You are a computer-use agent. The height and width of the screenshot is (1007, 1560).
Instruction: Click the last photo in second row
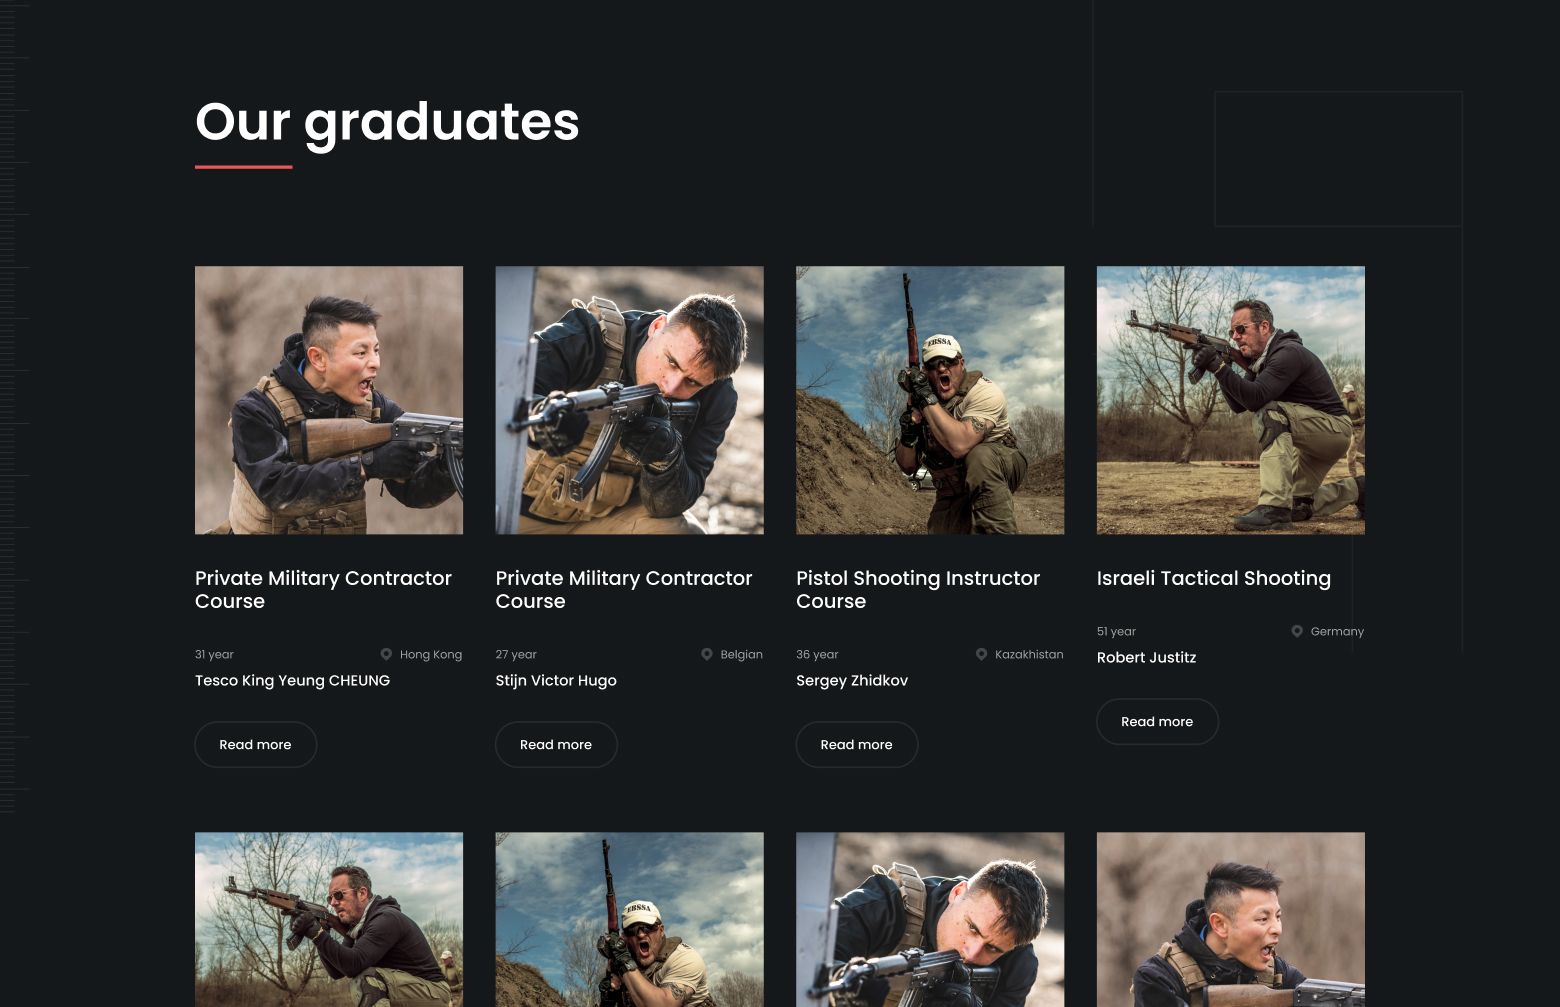[x=1230, y=919]
